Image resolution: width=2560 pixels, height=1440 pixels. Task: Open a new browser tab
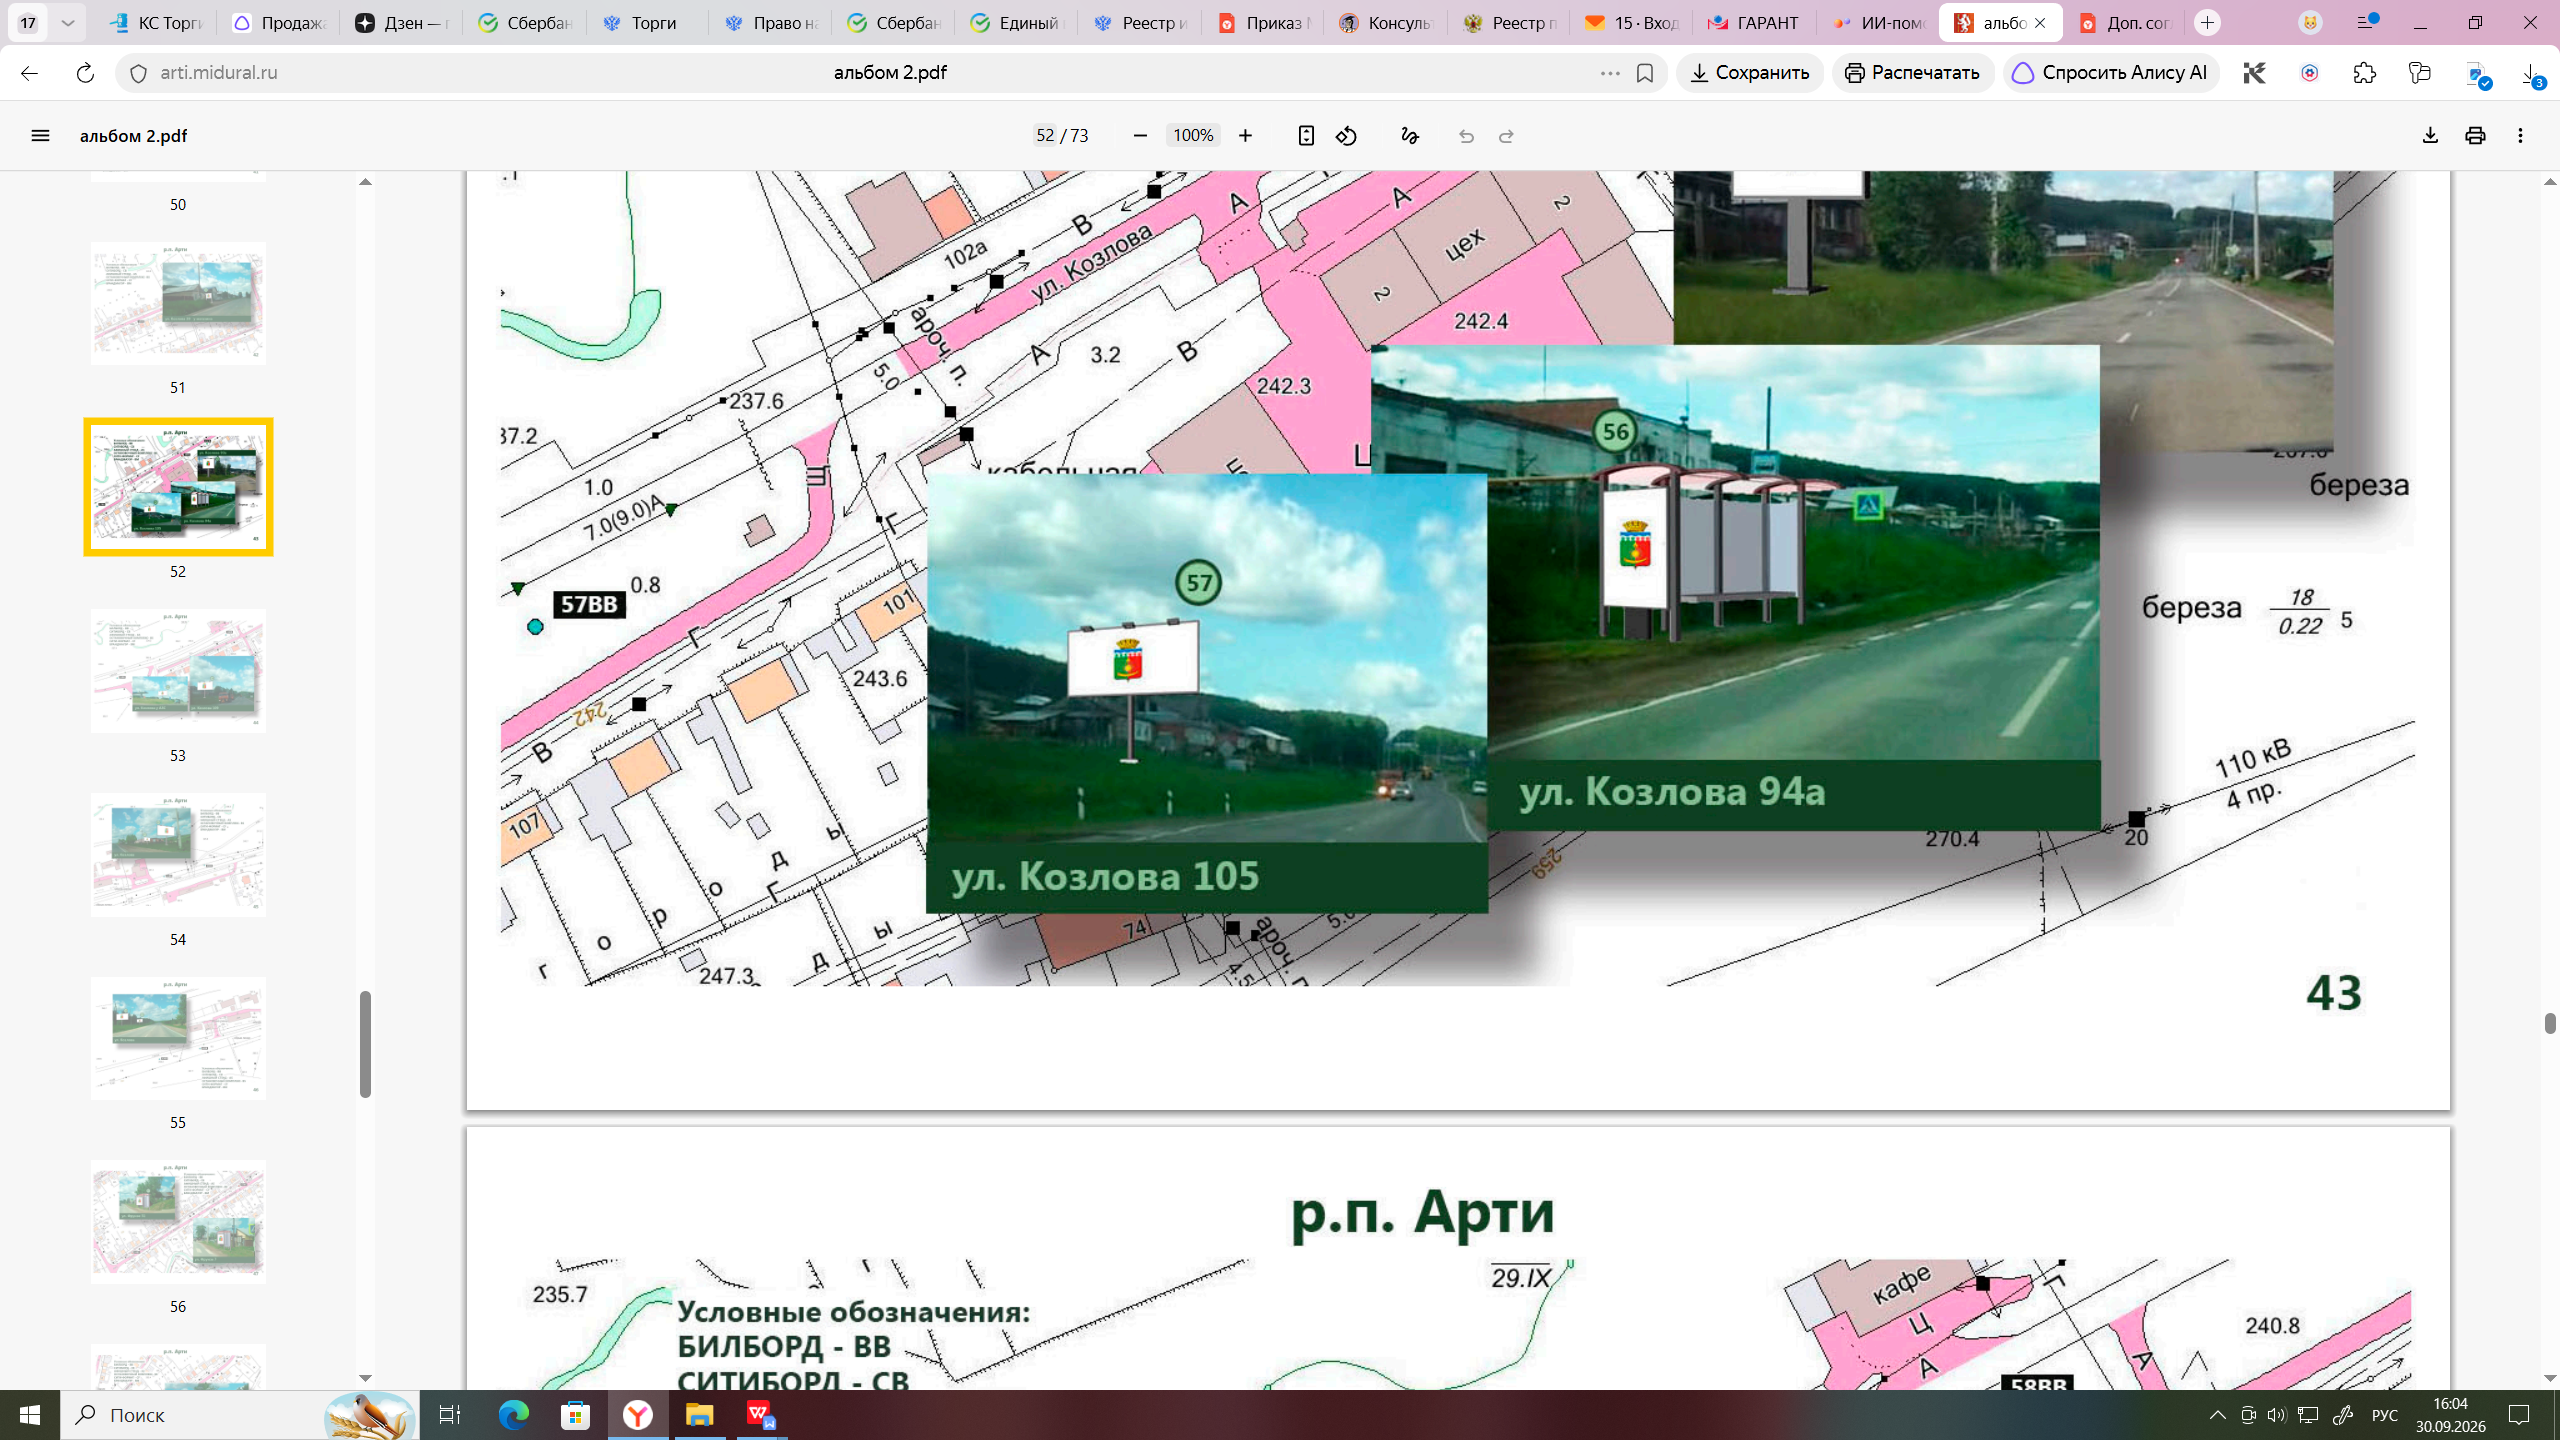coord(2208,23)
